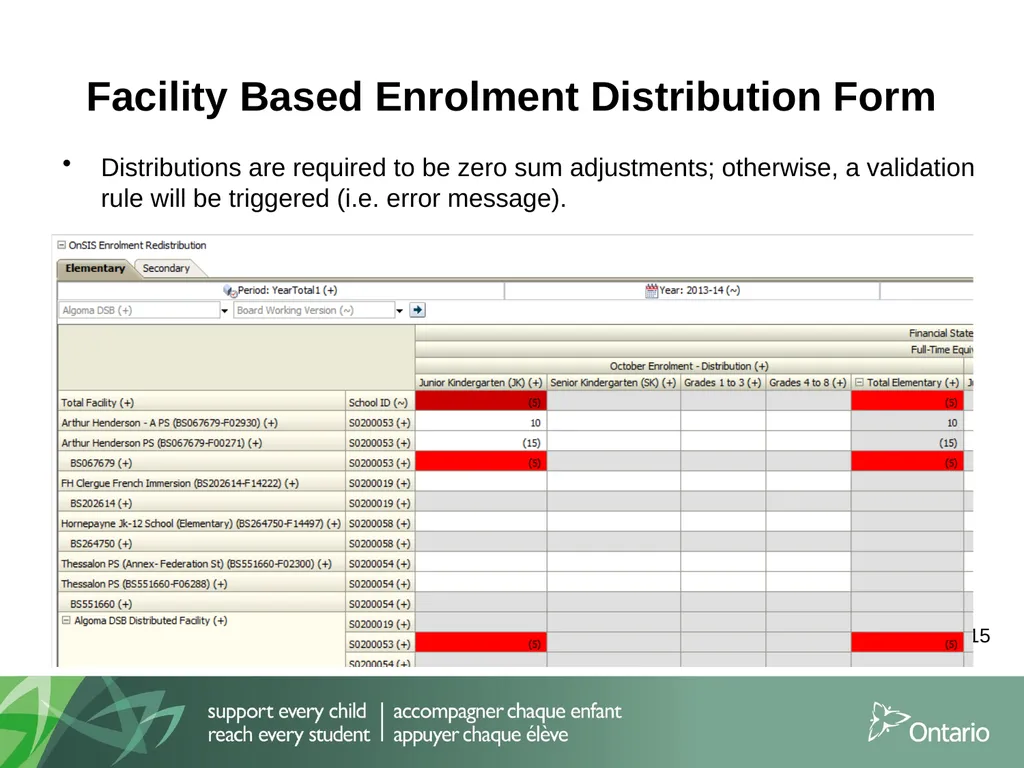1024x768 pixels.
Task: Open the Algoma DSB dropdown arrow
Action: (225, 311)
